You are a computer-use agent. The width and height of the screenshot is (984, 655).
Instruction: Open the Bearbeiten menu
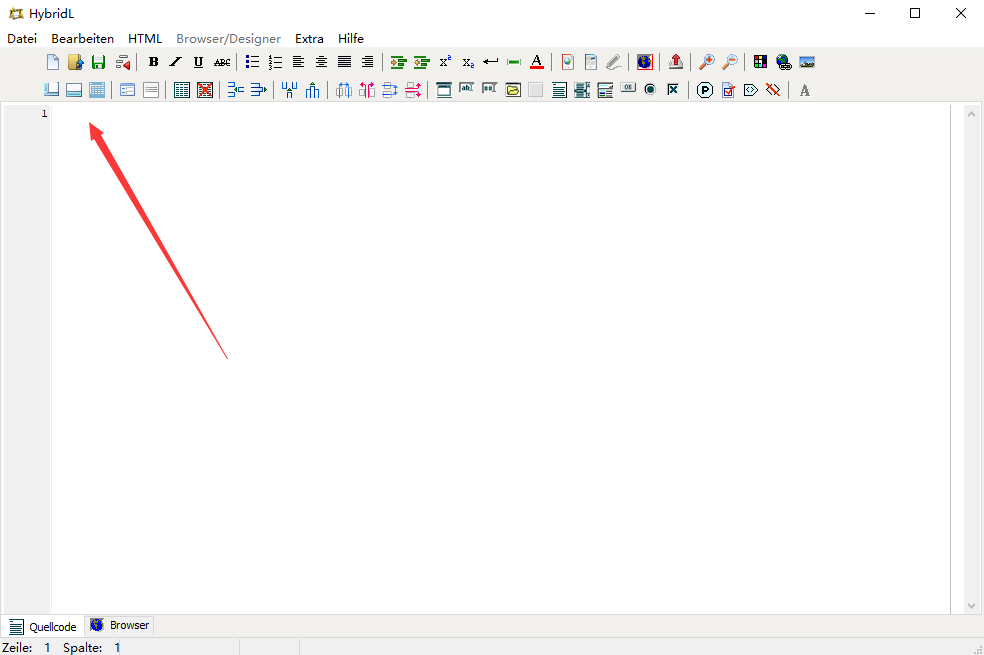[x=82, y=38]
